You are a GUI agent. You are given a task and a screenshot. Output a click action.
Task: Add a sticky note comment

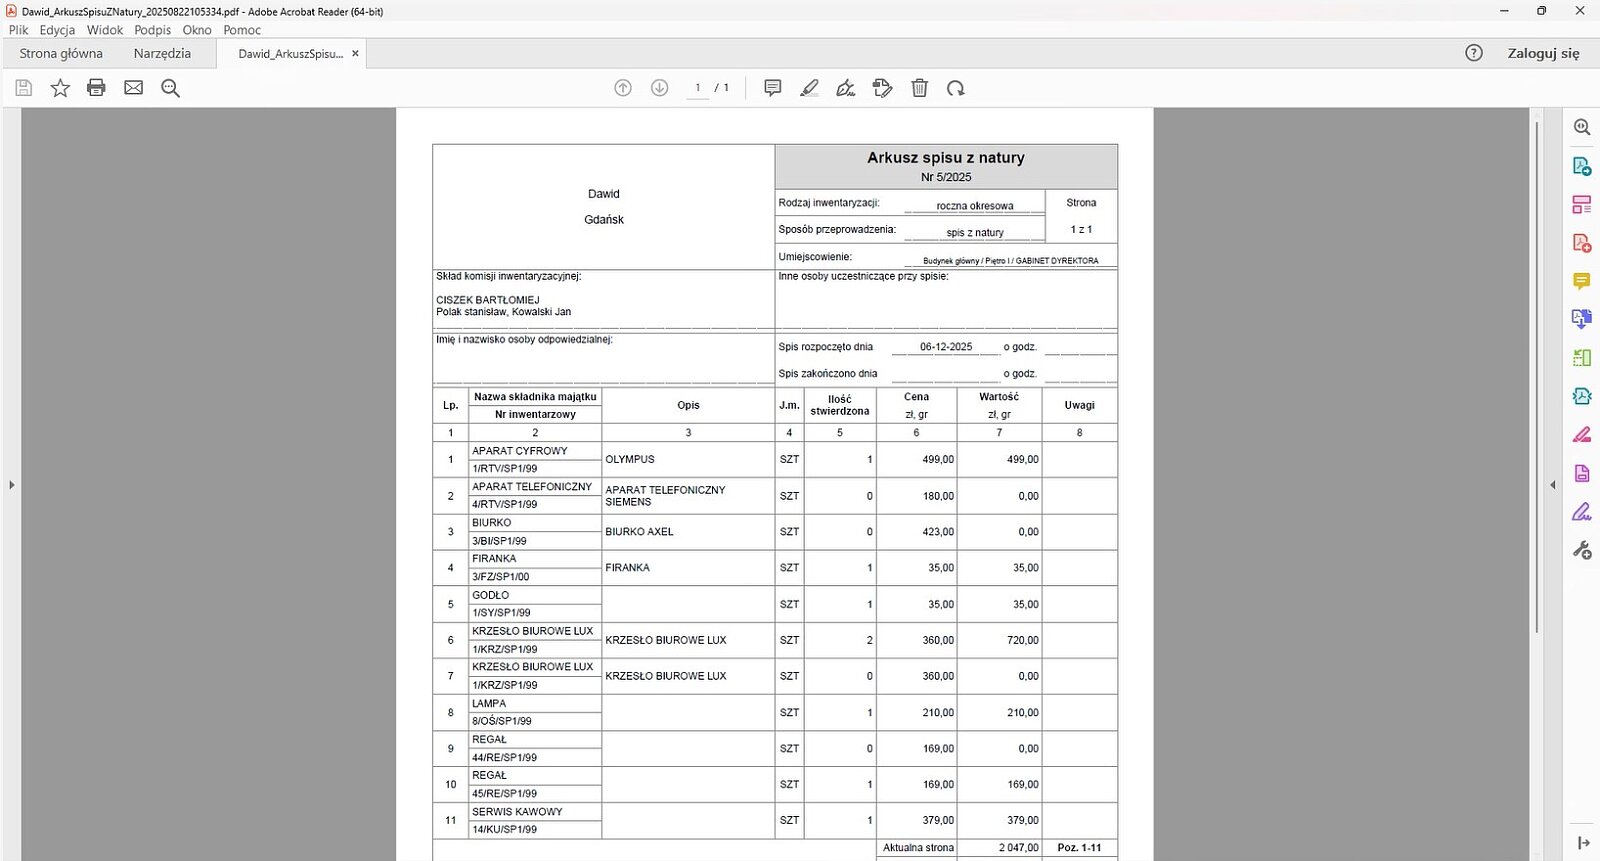click(x=772, y=88)
